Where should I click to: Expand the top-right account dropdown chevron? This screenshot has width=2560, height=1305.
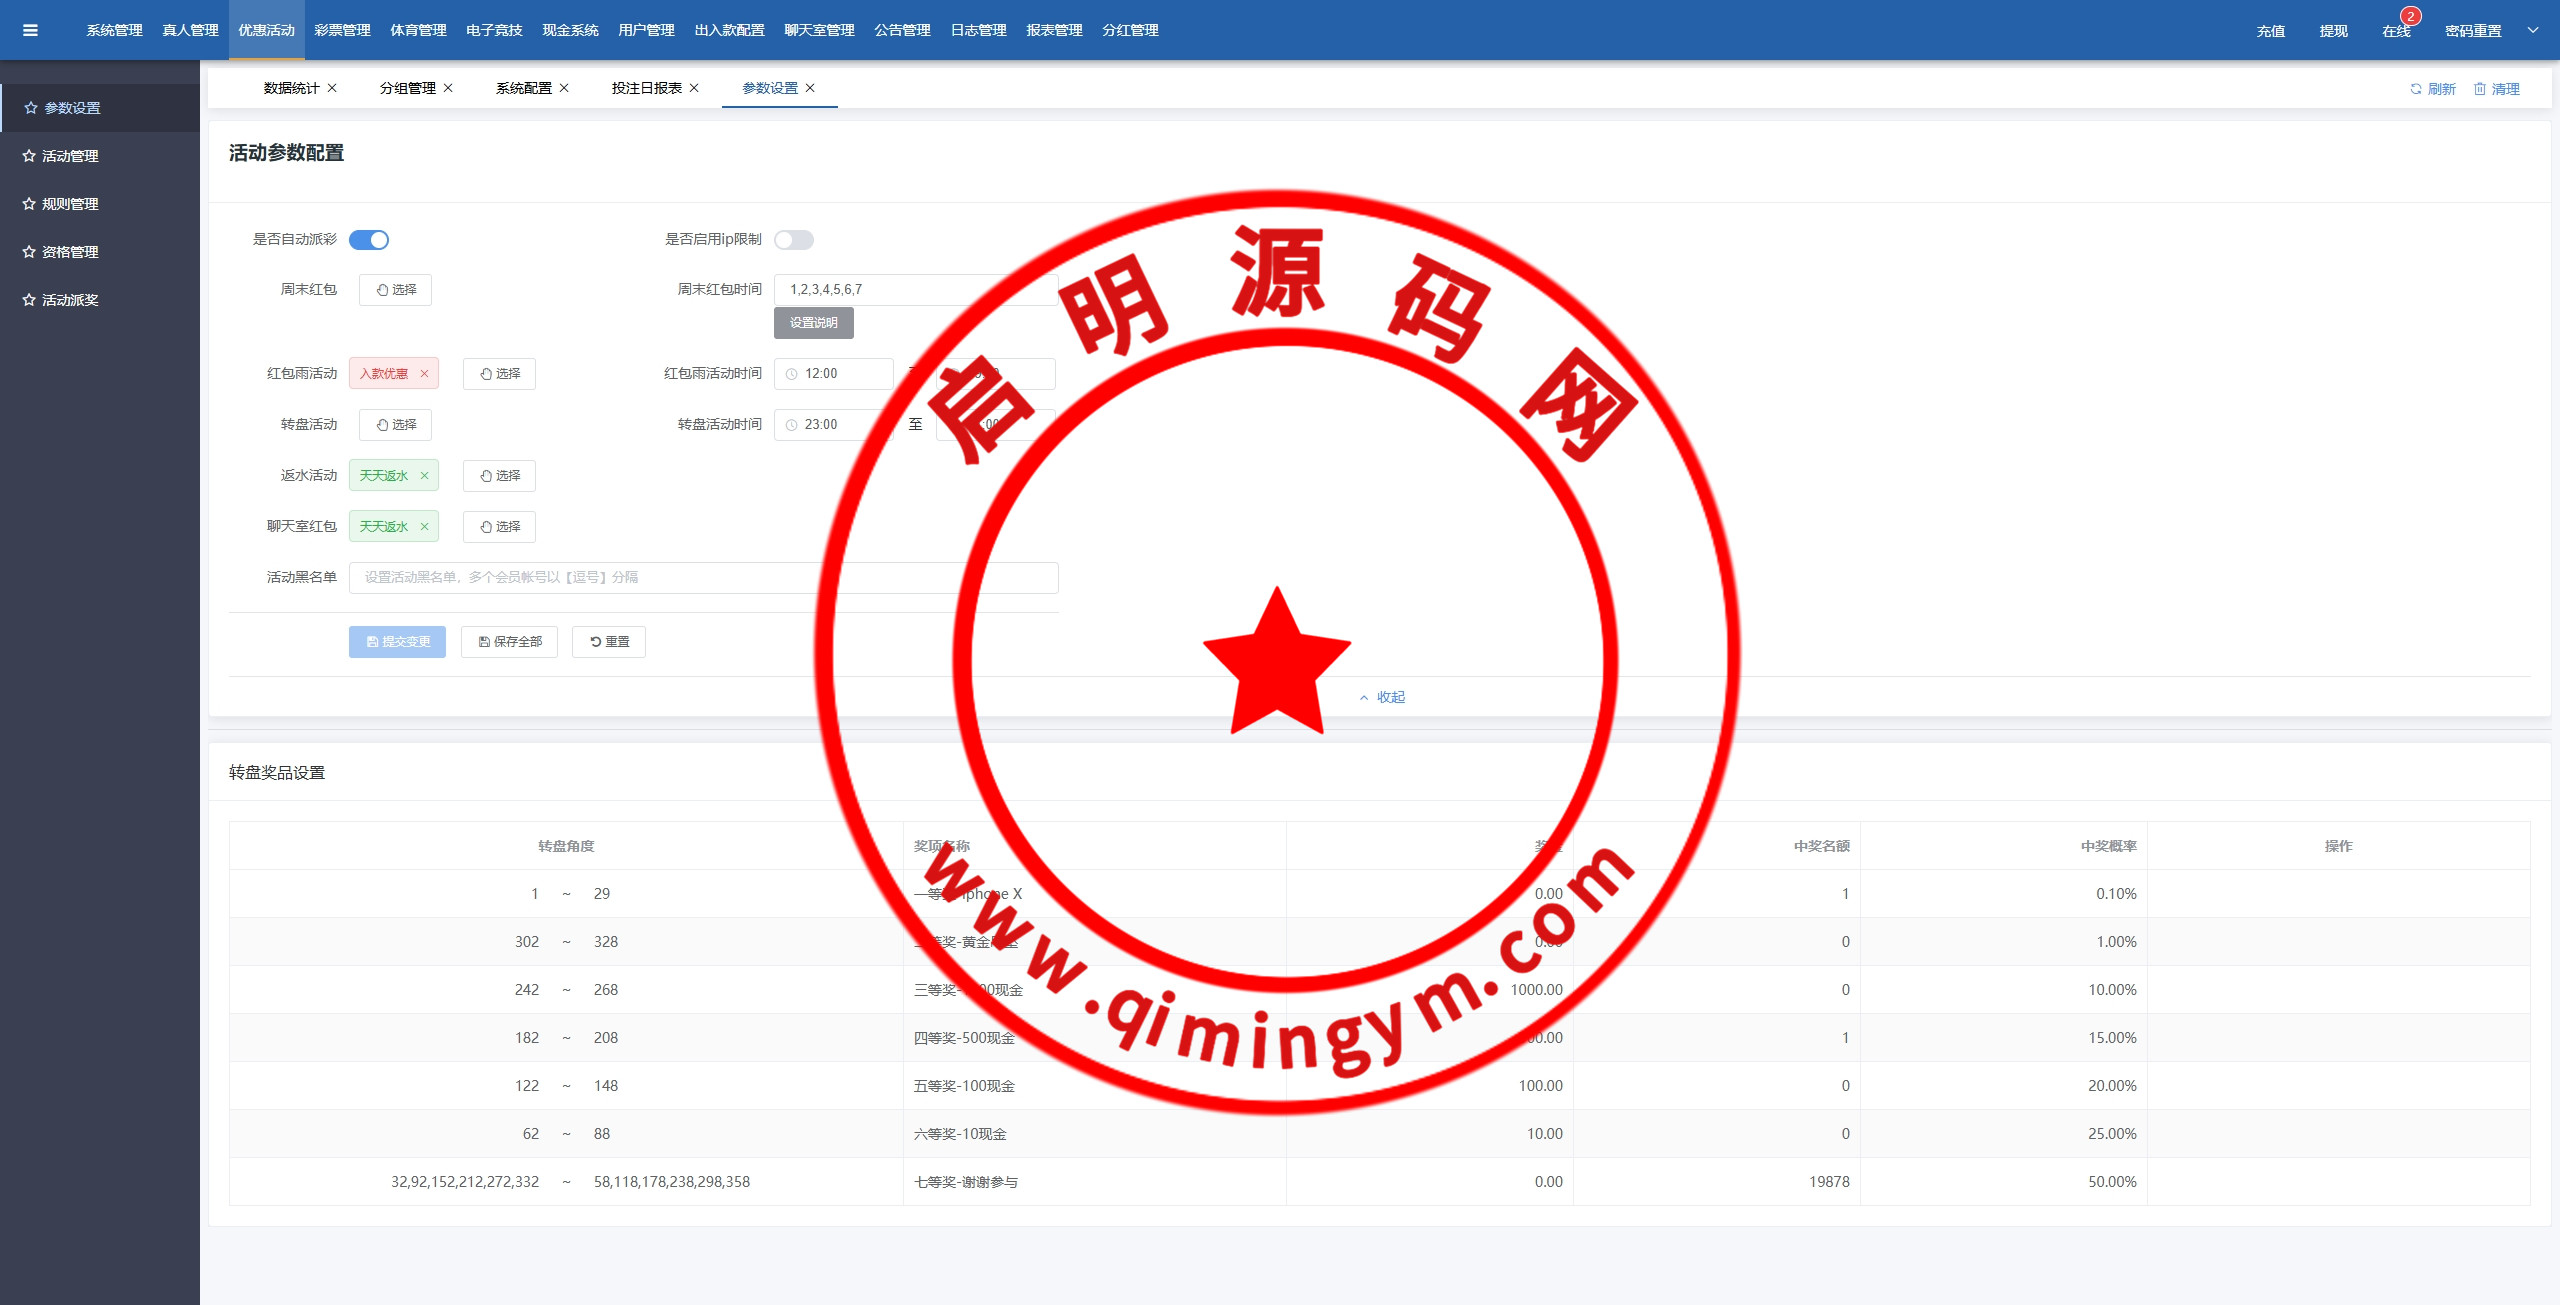(2533, 30)
